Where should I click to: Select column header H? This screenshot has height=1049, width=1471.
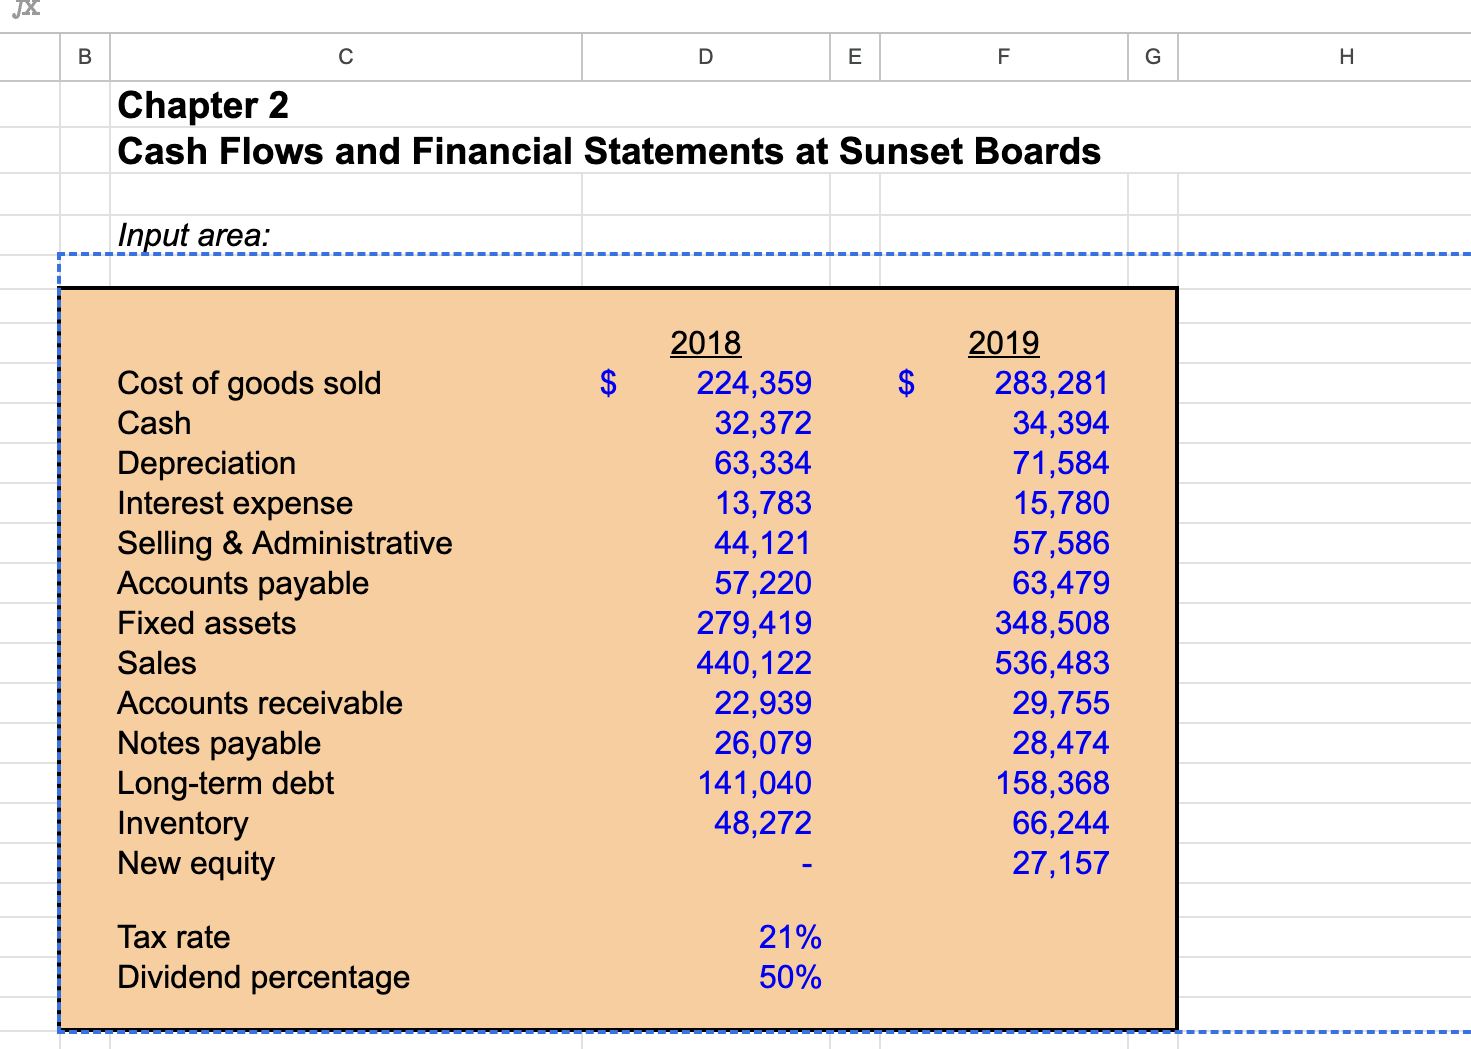(x=1346, y=57)
